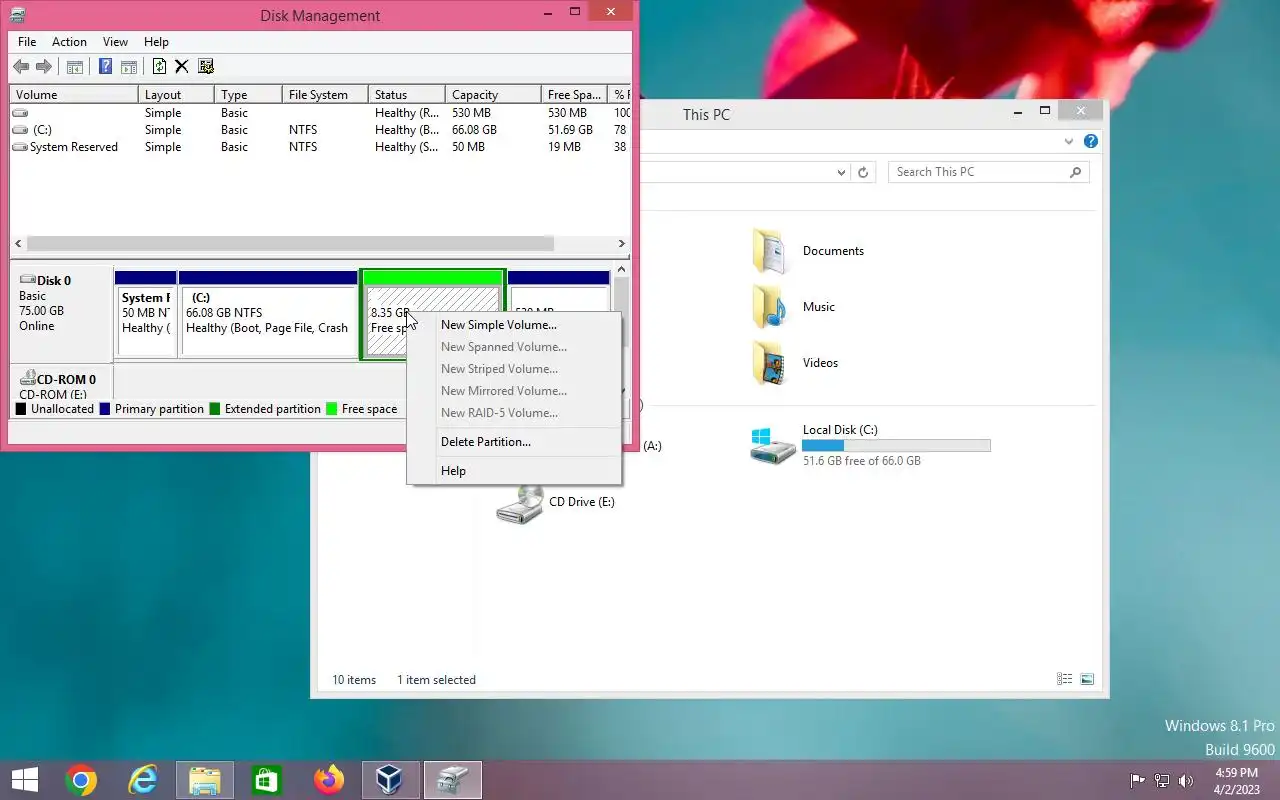Open the address bar dropdown arrow in This PC

(841, 172)
